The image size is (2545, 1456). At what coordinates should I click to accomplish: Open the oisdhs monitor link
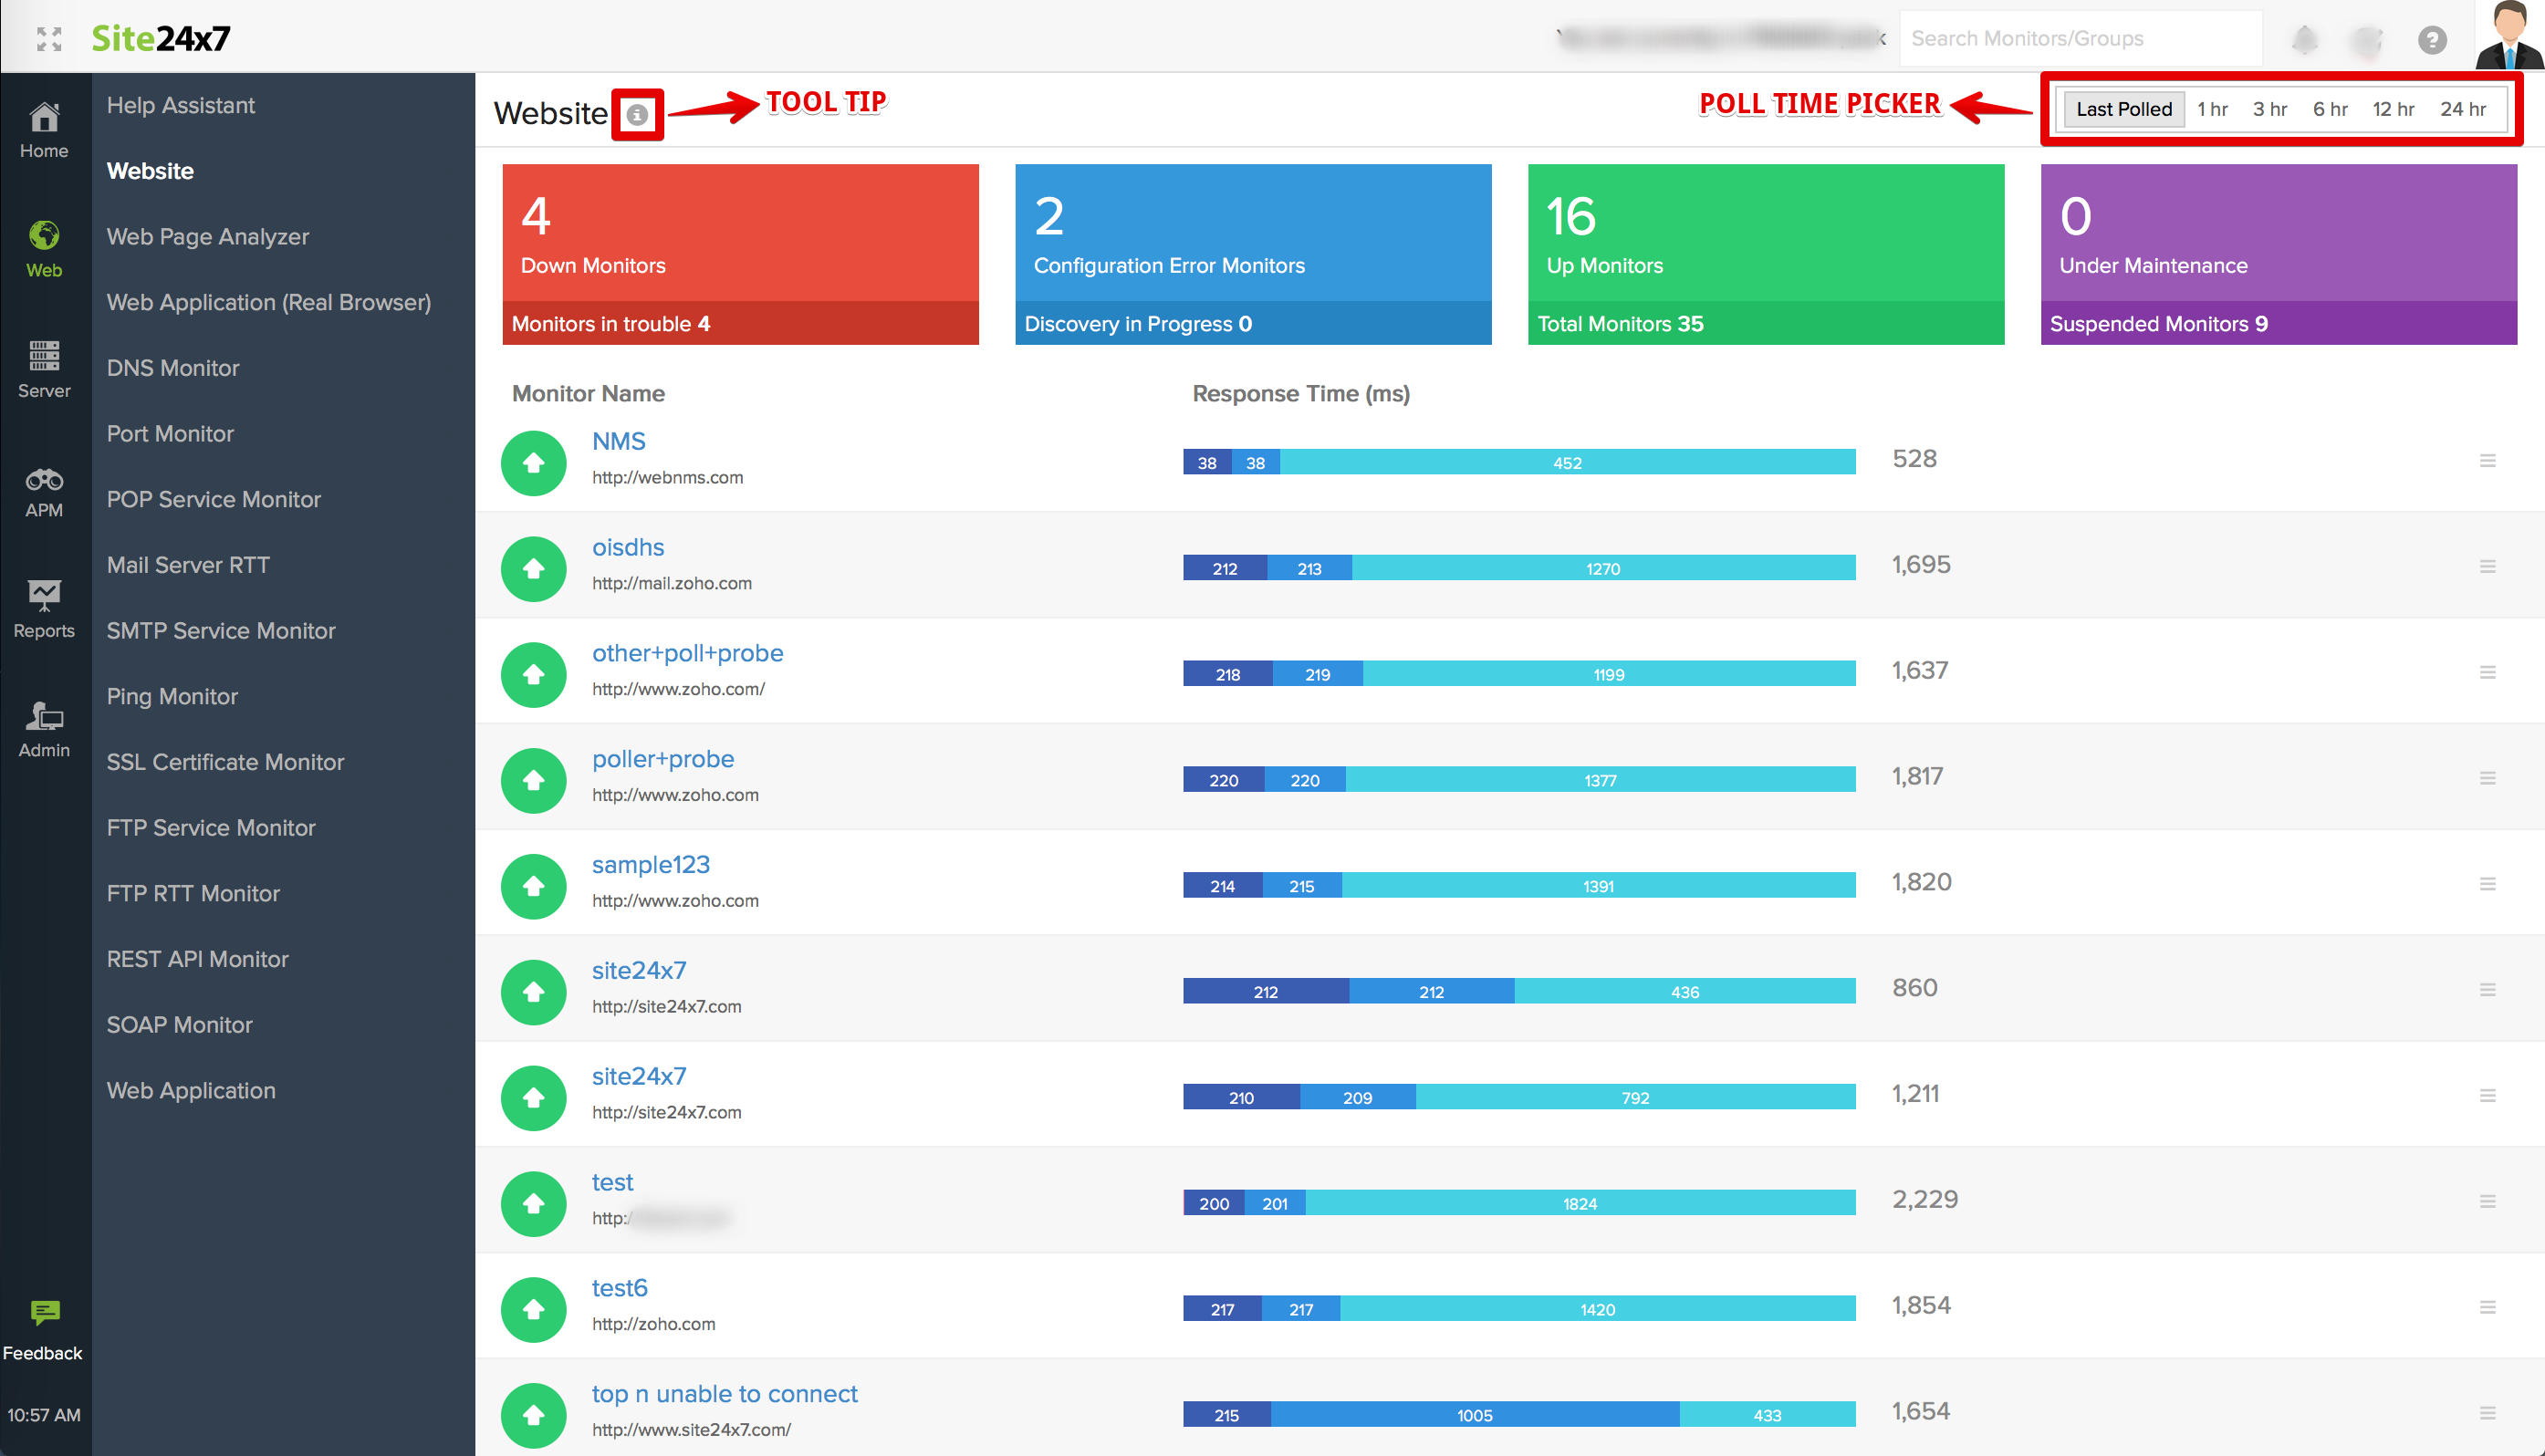[x=628, y=547]
